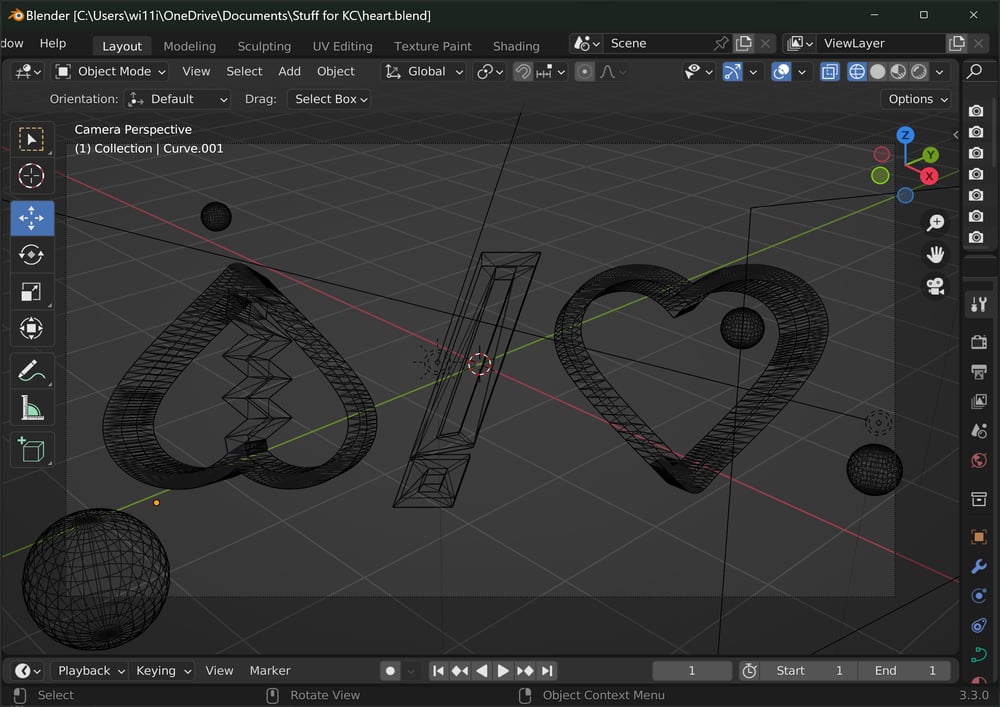Click the new scene icon
Image resolution: width=1000 pixels, height=707 pixels.
tap(744, 43)
